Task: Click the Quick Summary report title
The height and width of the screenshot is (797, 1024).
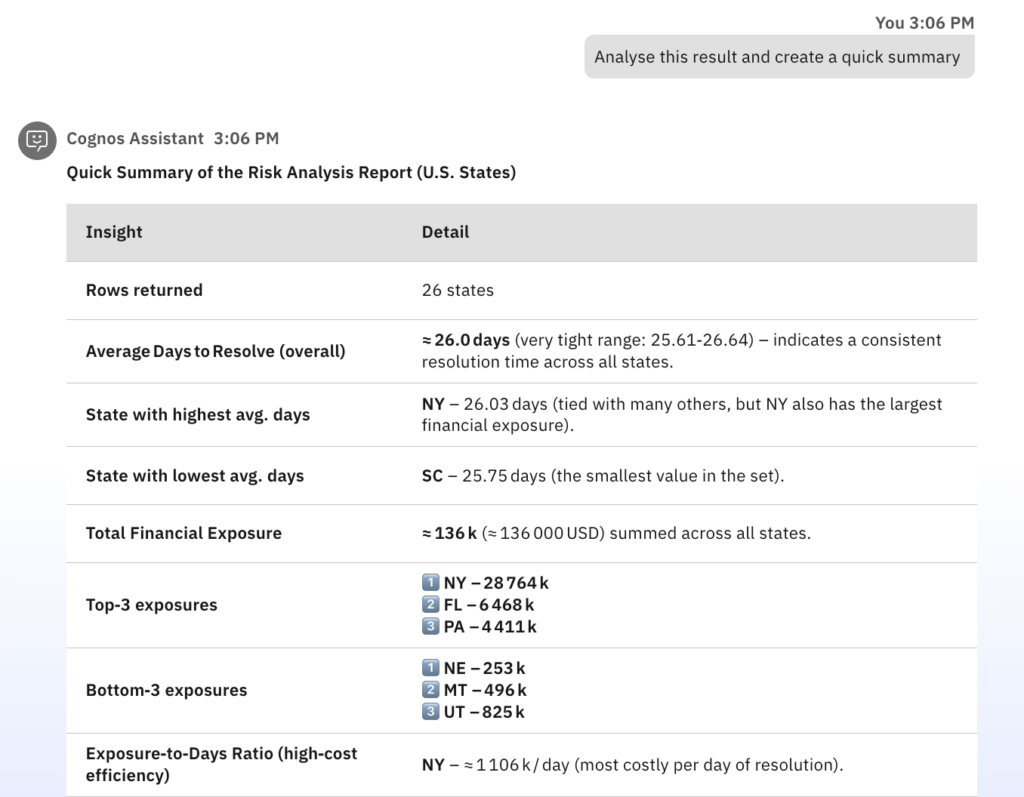Action: (291, 172)
